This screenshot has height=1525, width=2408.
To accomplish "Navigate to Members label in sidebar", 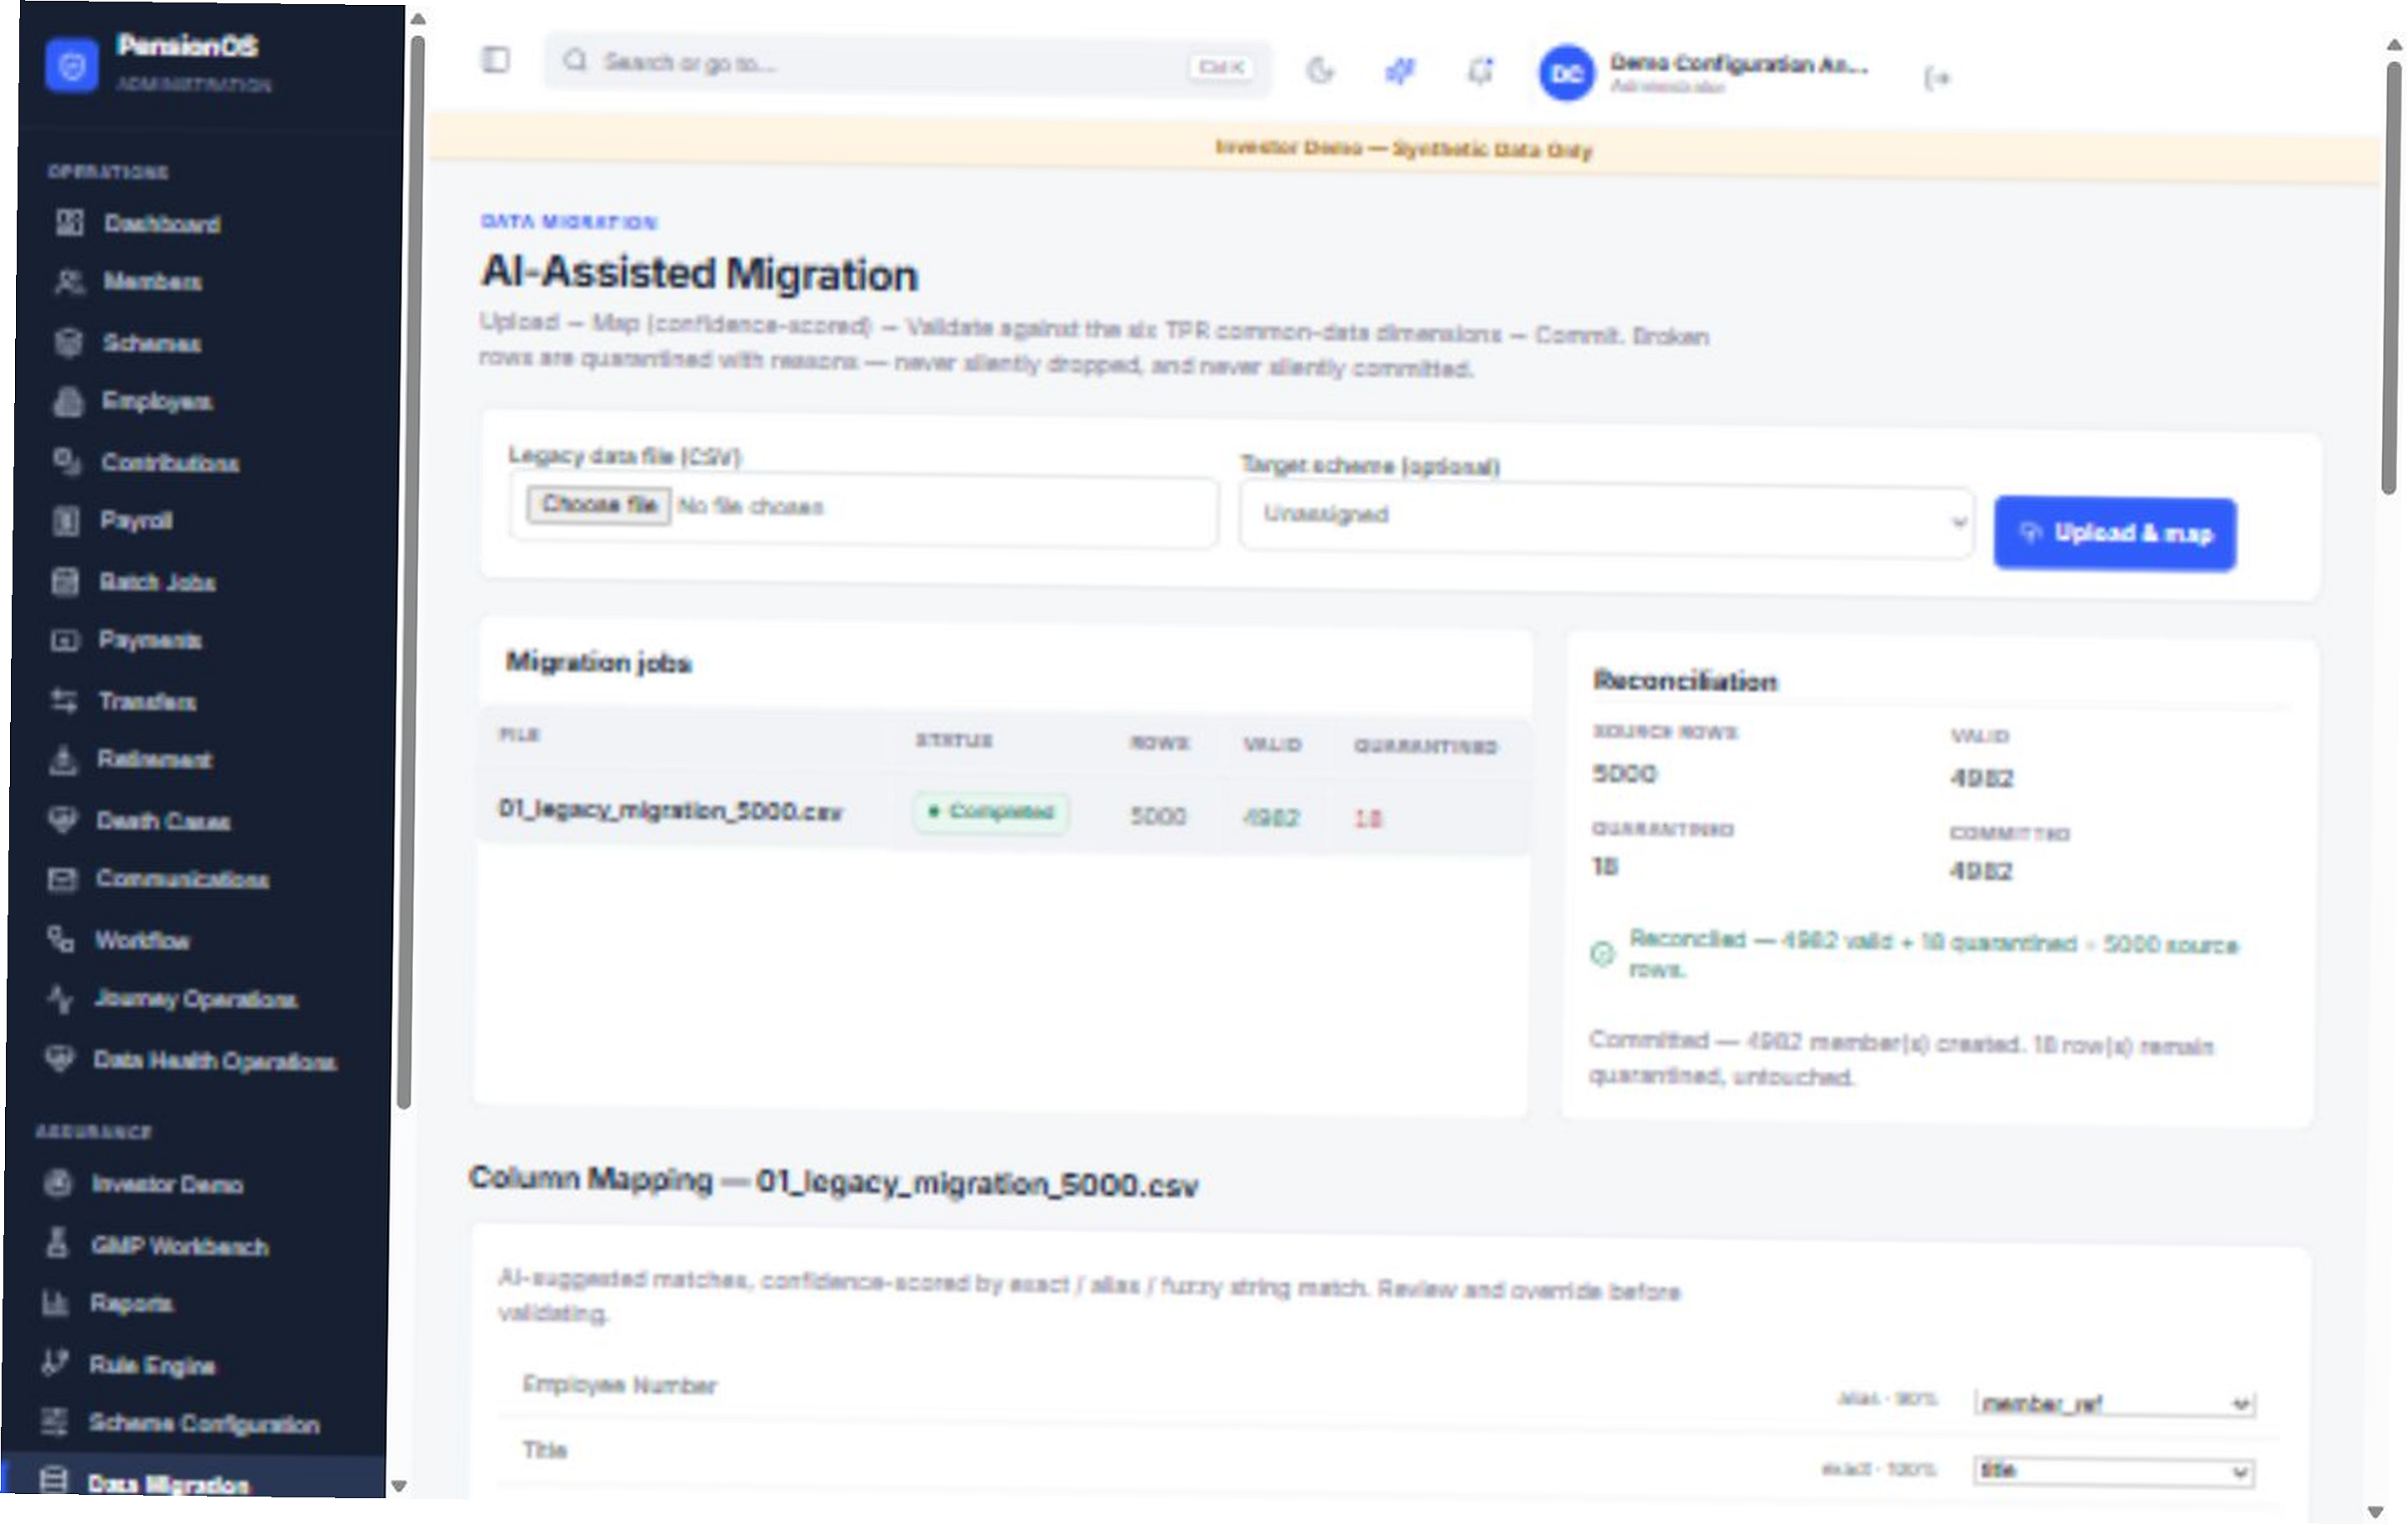I will tap(153, 282).
